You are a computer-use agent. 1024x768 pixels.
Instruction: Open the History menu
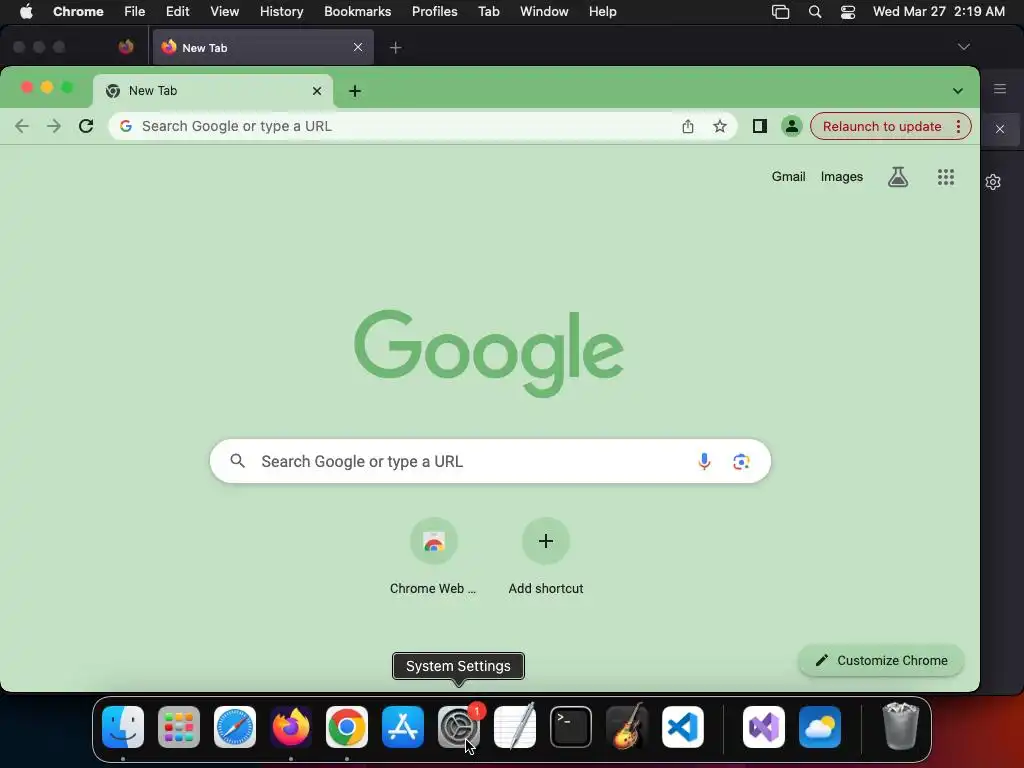click(281, 11)
